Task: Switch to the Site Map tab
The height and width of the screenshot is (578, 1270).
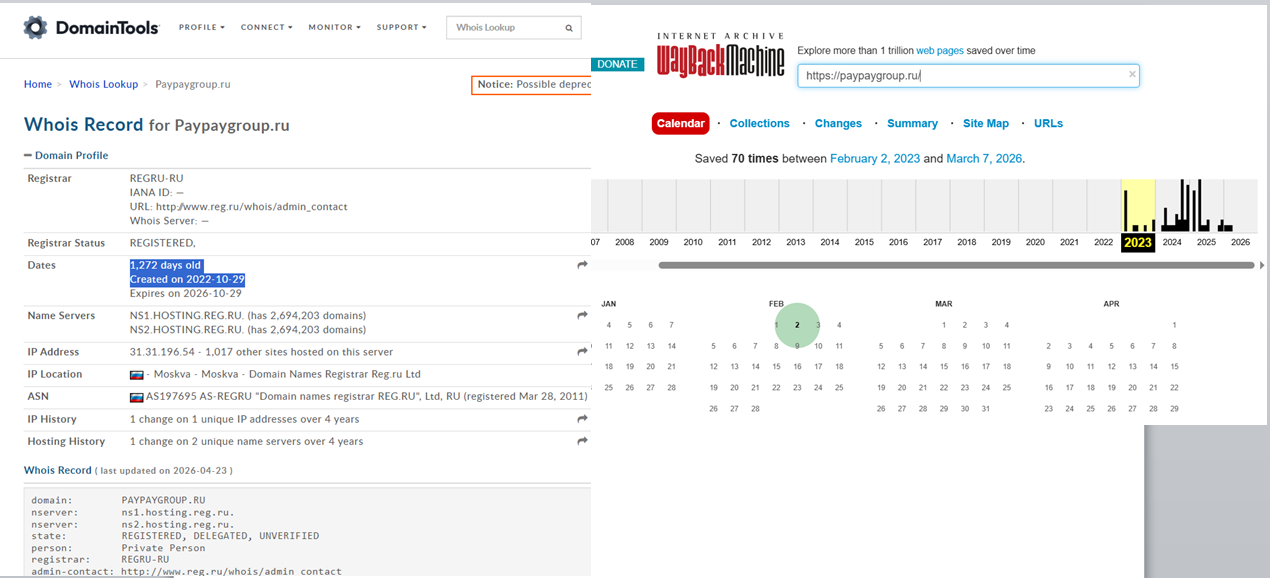Action: (986, 123)
